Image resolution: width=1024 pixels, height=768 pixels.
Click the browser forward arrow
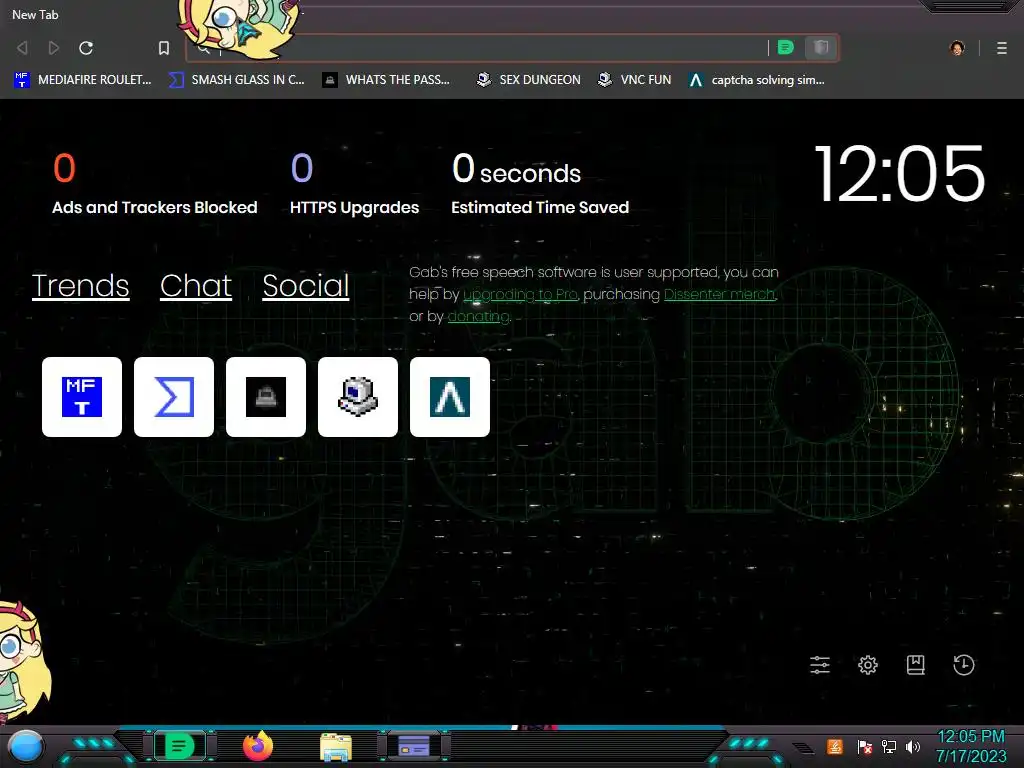[54, 48]
